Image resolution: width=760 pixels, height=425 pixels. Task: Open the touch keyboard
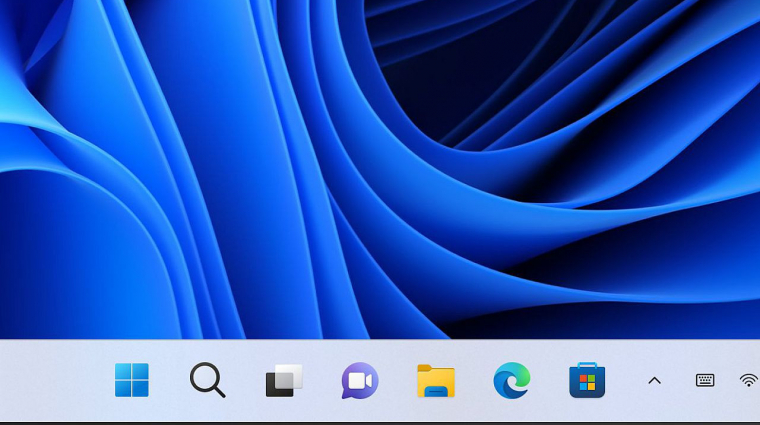tap(705, 380)
